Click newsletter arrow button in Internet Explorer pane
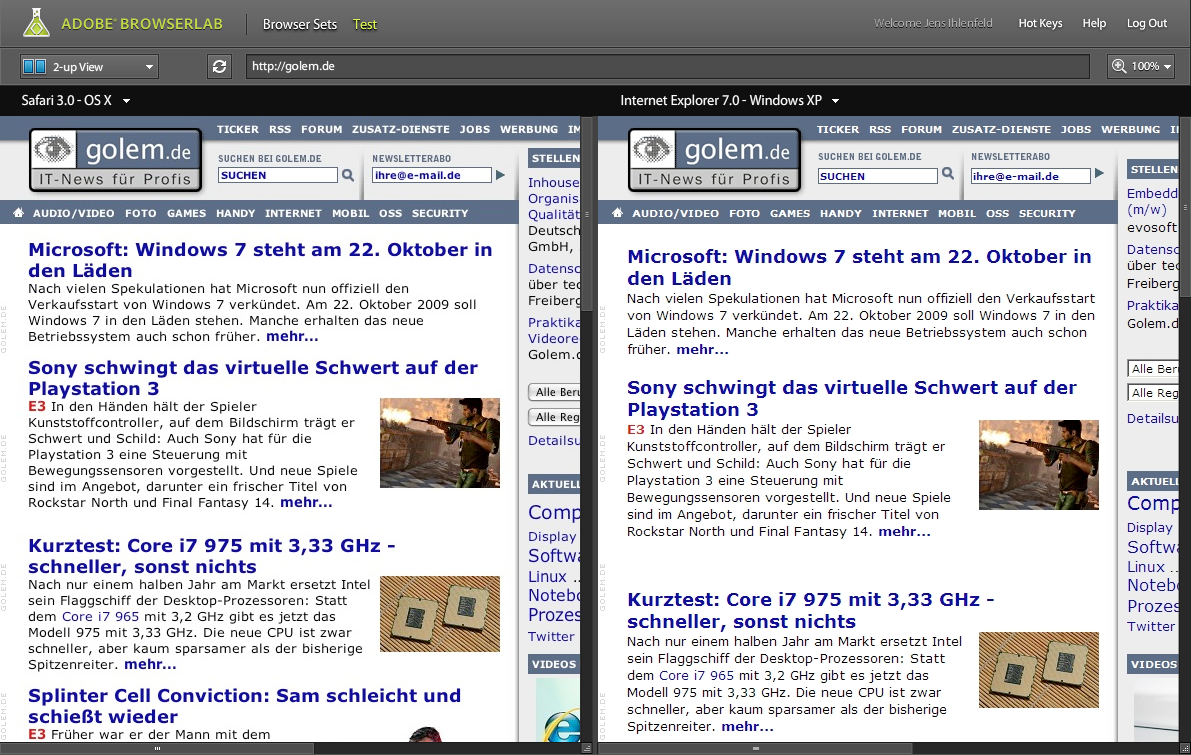The image size is (1191, 755). (x=1099, y=174)
